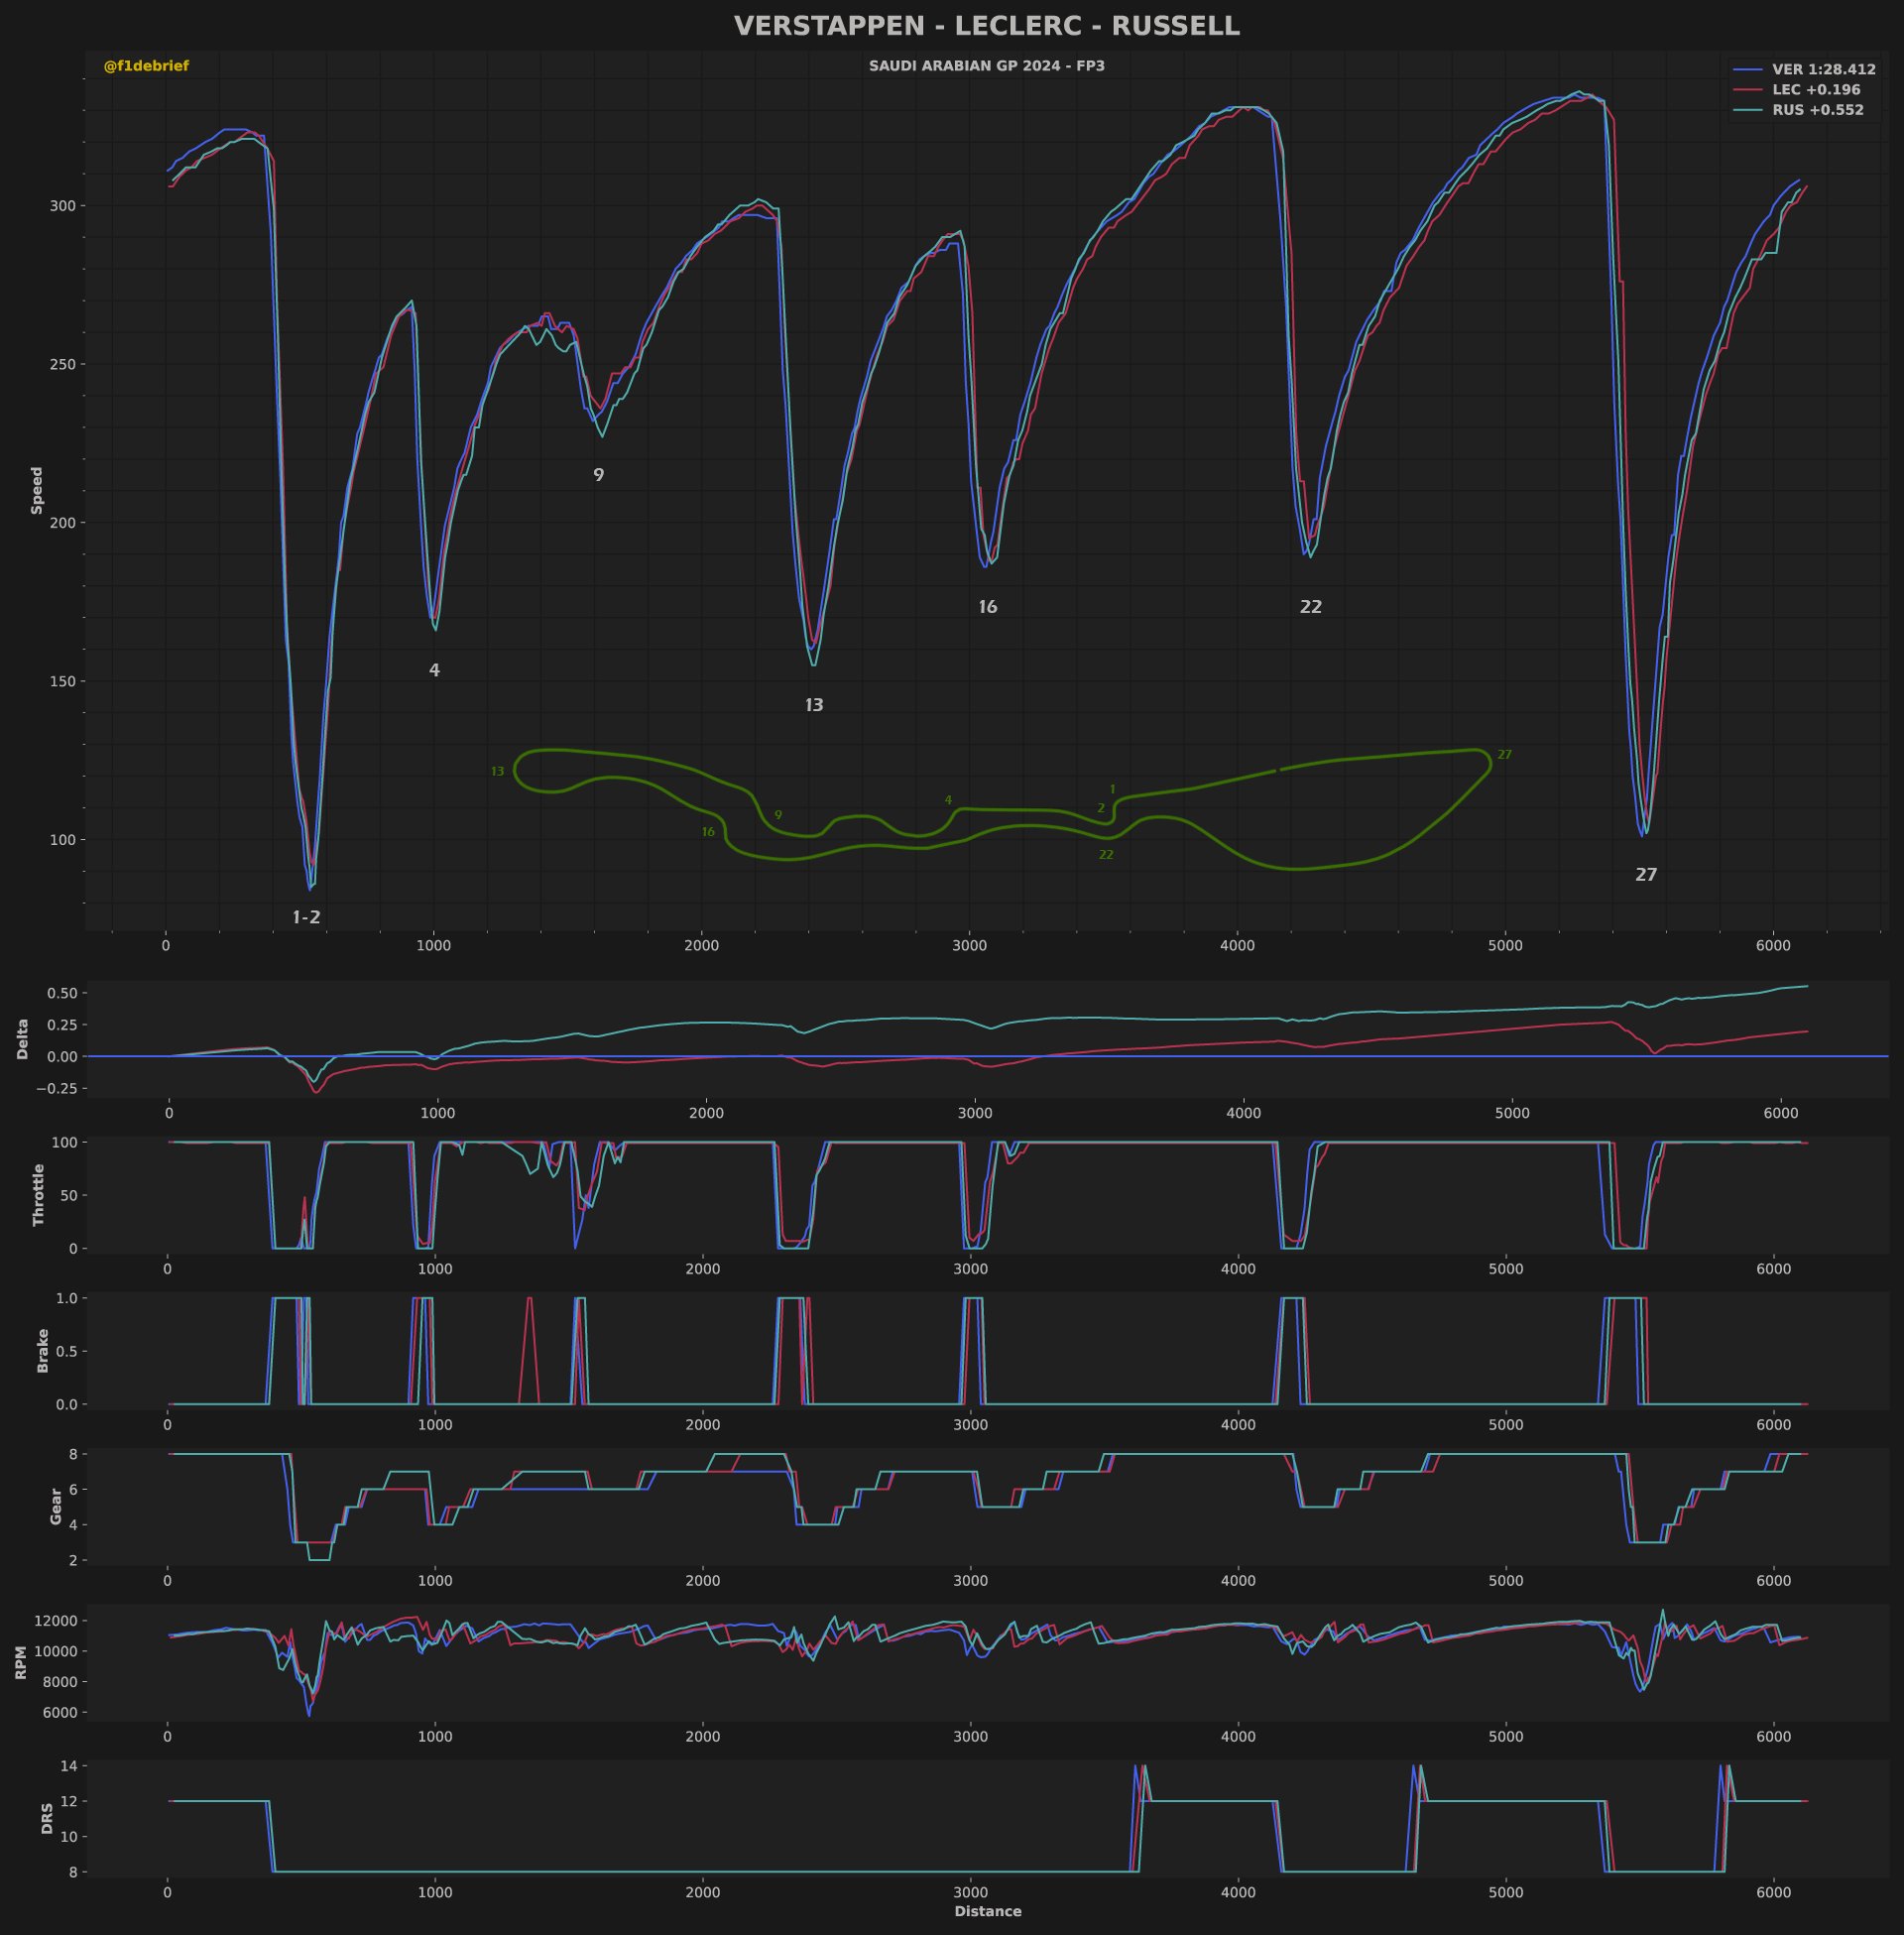Image resolution: width=1904 pixels, height=1935 pixels.
Task: Click the Delta axis label
Action: (23, 1039)
